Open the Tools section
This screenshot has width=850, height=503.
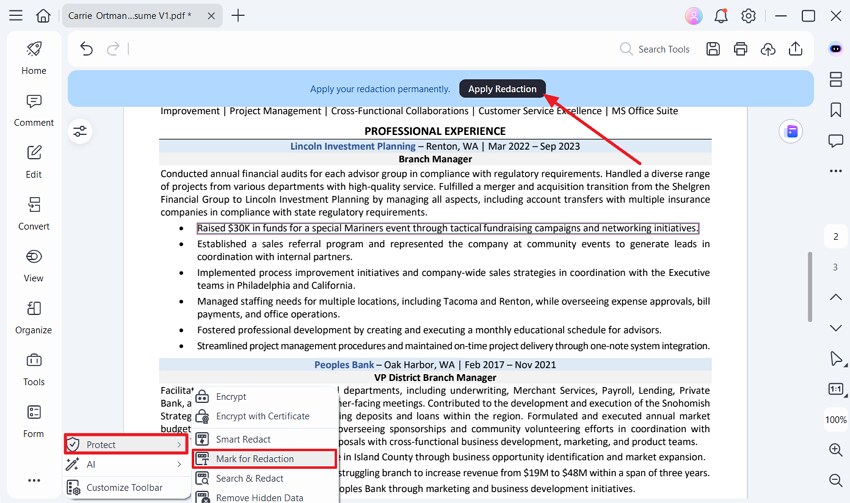pos(34,370)
